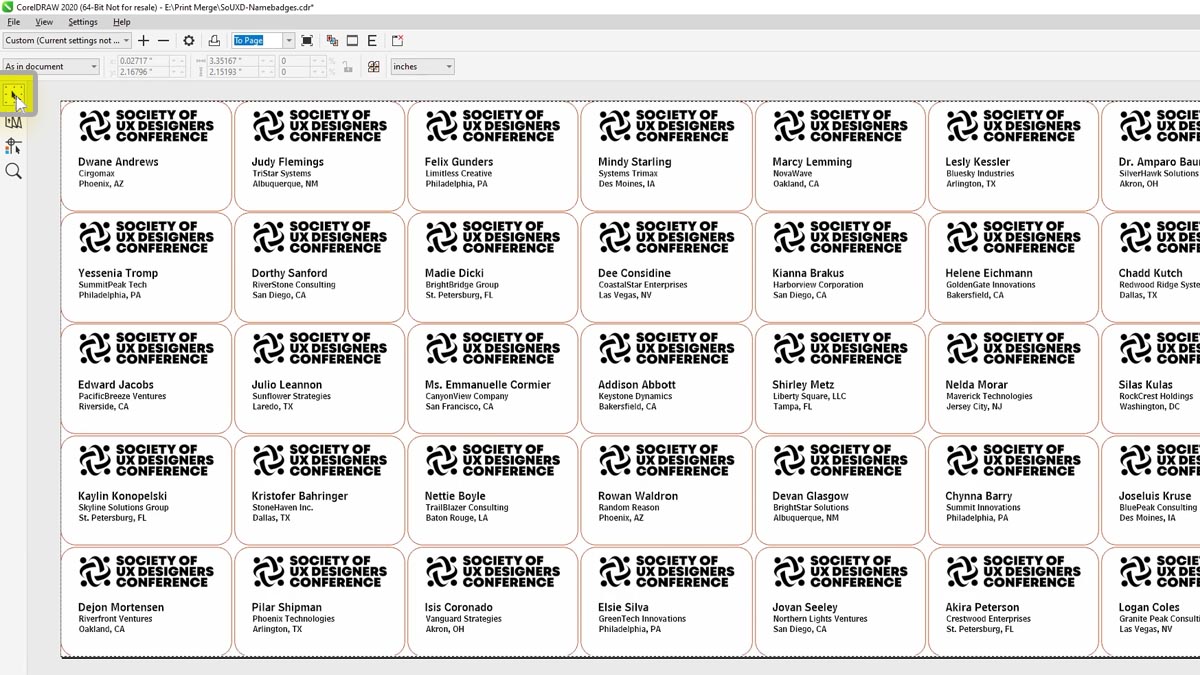Toggle Enable Color Separations

point(332,41)
